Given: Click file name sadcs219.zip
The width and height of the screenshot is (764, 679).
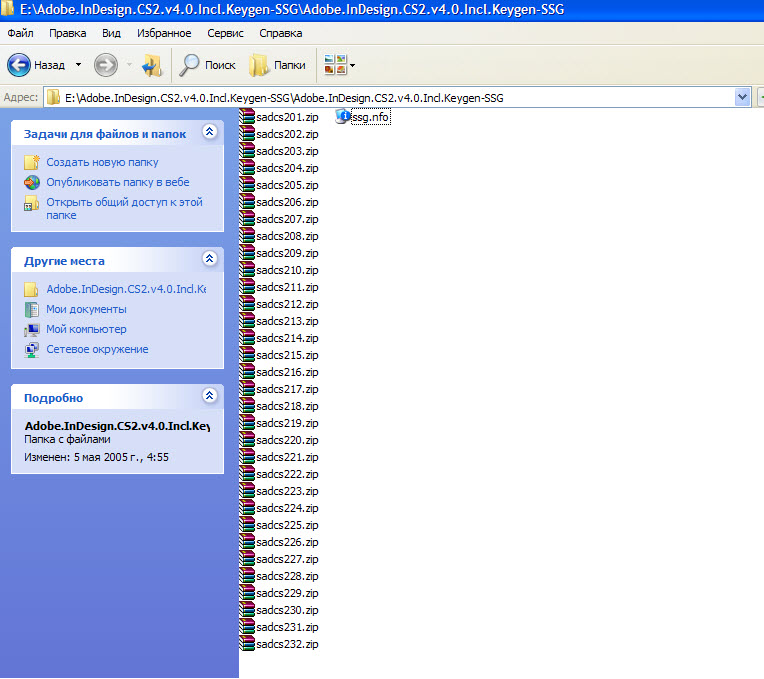Looking at the screenshot, I should coord(287,423).
